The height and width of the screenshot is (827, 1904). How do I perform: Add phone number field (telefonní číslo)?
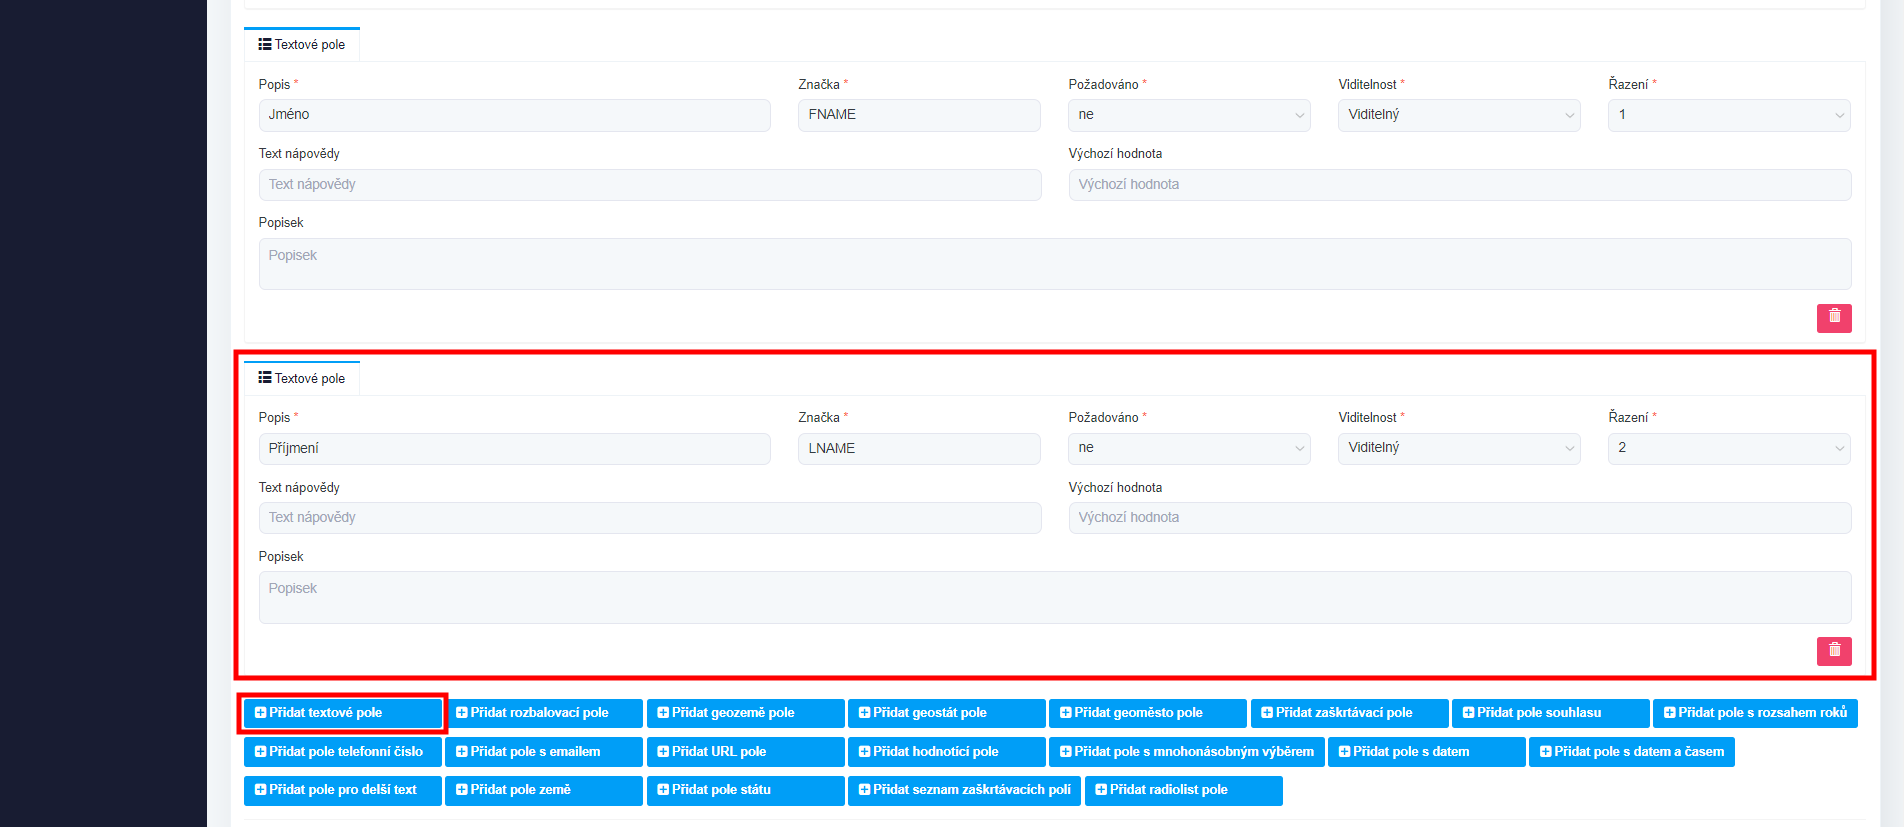[x=342, y=752]
